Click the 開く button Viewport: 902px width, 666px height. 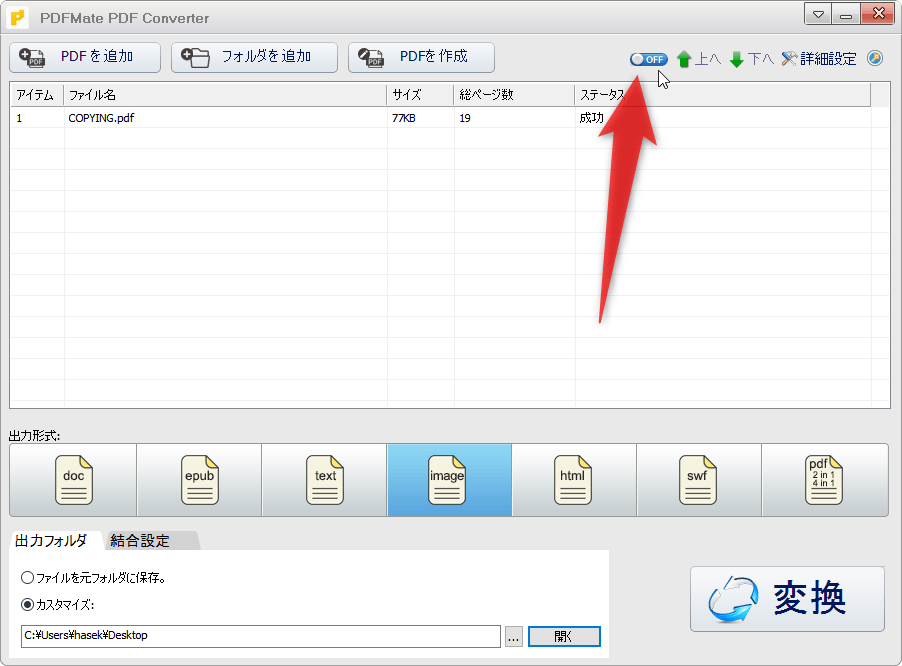(x=564, y=637)
